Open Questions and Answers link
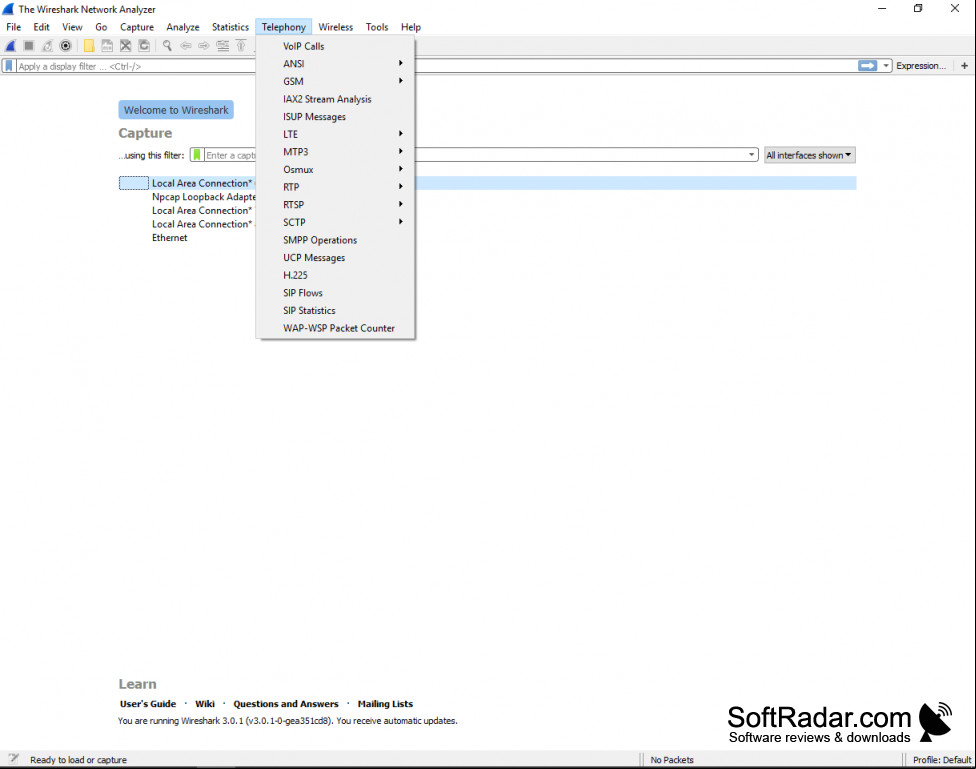This screenshot has width=976, height=769. pos(286,704)
